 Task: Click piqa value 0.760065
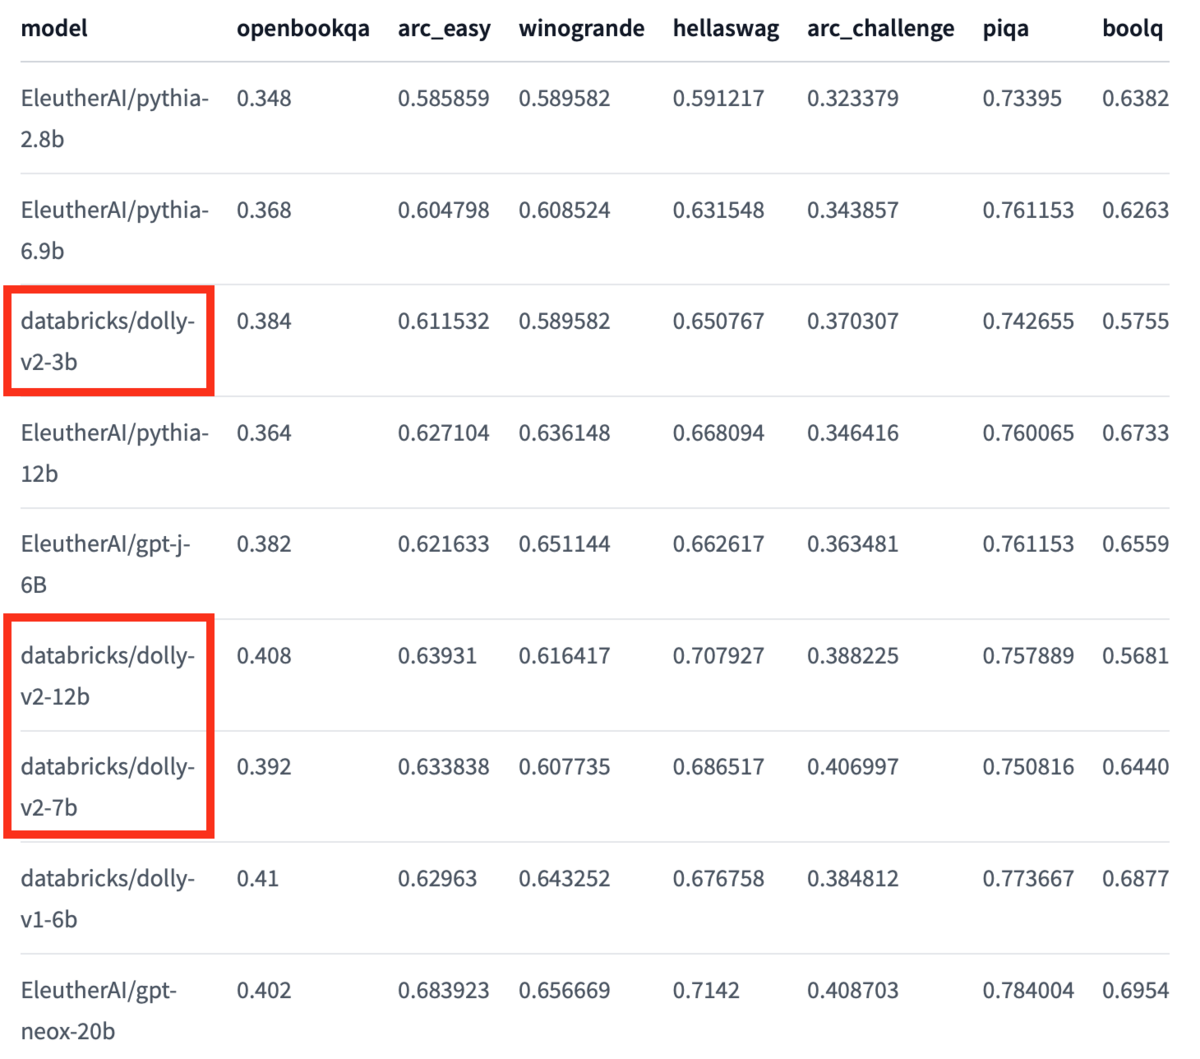point(1029,433)
